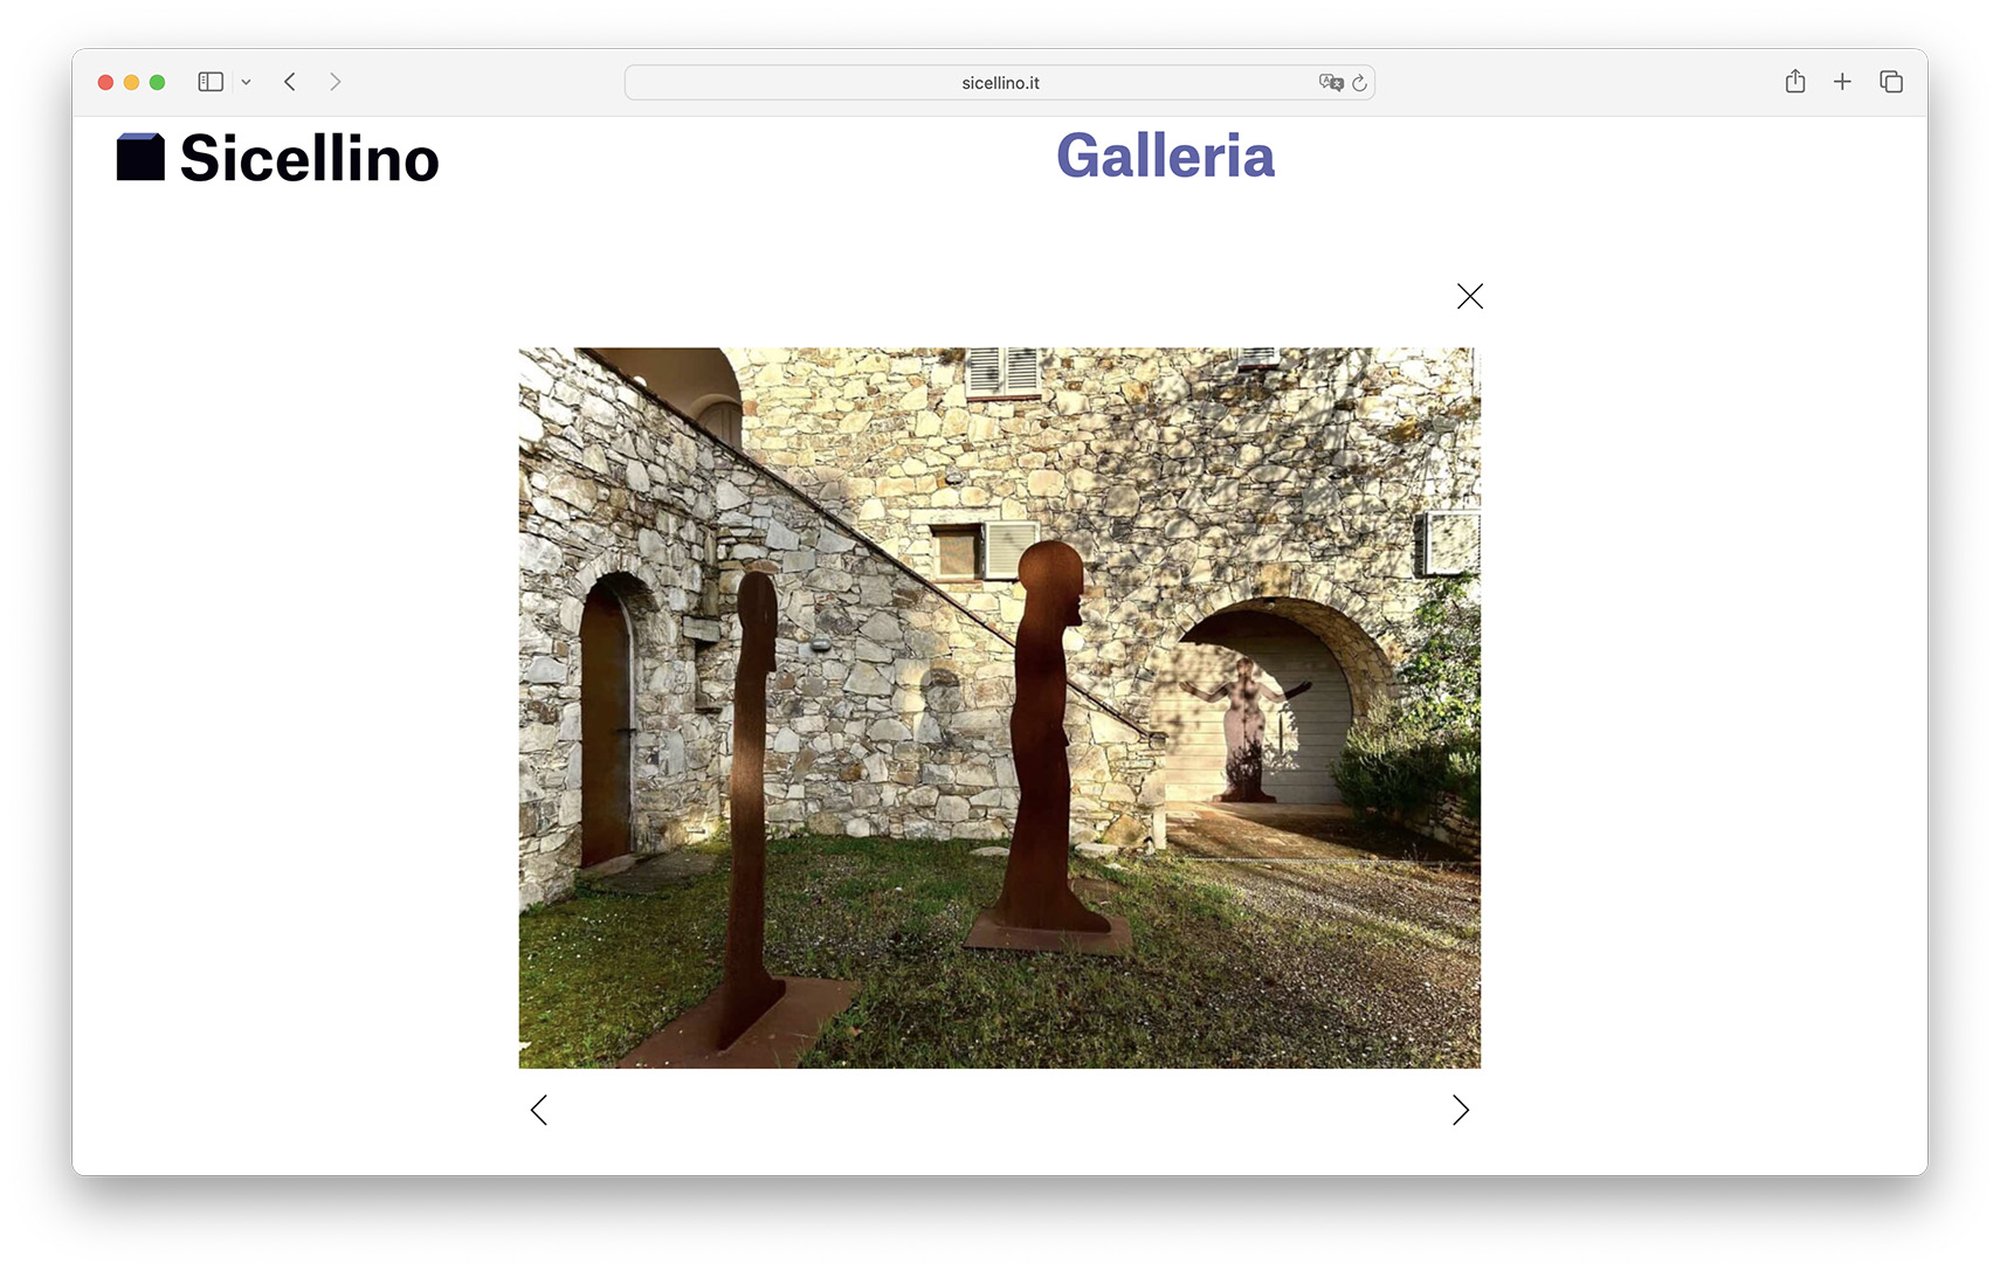Close the gallery lightbox with the X

coord(1469,296)
